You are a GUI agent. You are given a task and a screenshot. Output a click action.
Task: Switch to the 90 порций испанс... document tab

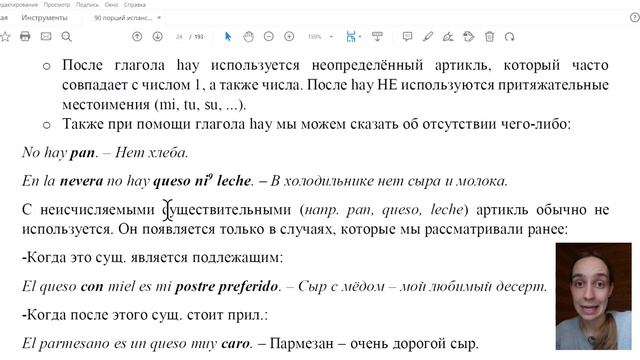123,18
